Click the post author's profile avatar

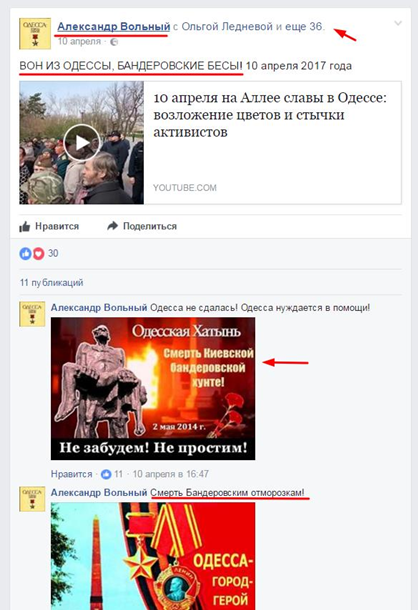point(35,33)
